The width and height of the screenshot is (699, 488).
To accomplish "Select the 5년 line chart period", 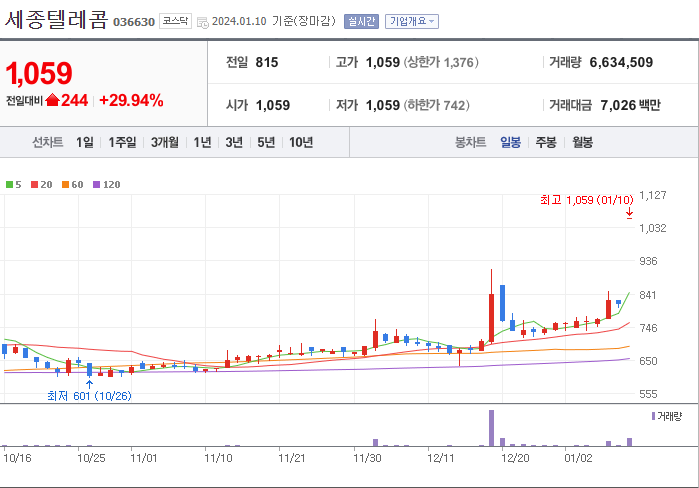I will (x=266, y=143).
